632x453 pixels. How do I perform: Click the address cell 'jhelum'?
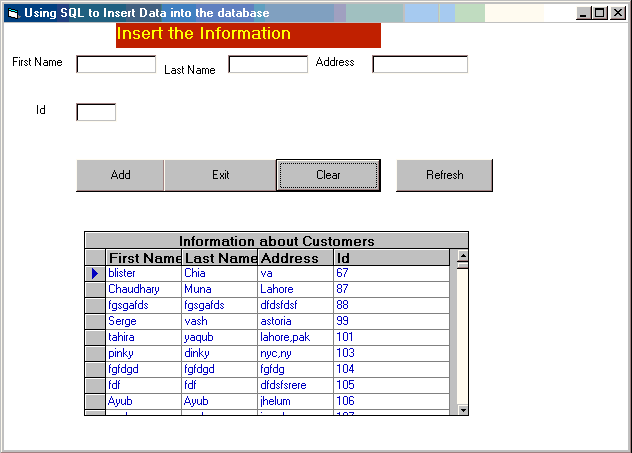pyautogui.click(x=295, y=401)
